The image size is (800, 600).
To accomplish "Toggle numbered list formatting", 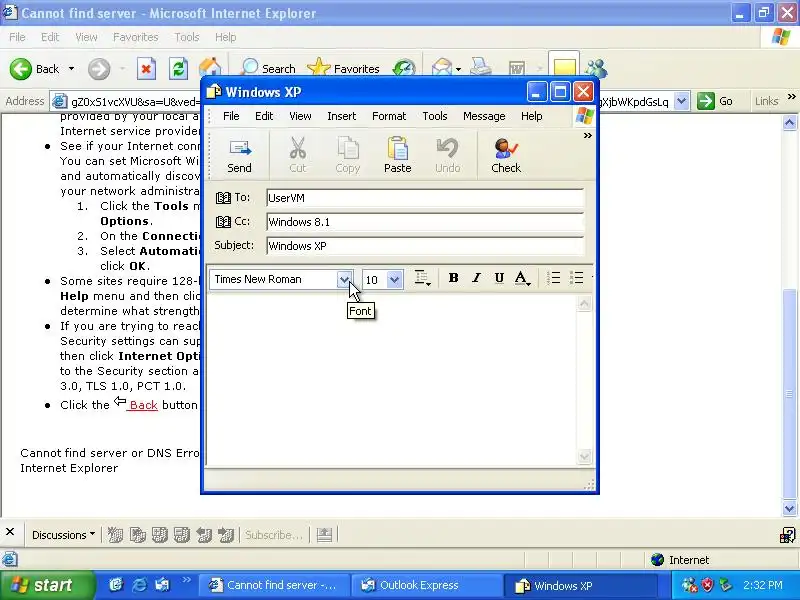I will 554,278.
